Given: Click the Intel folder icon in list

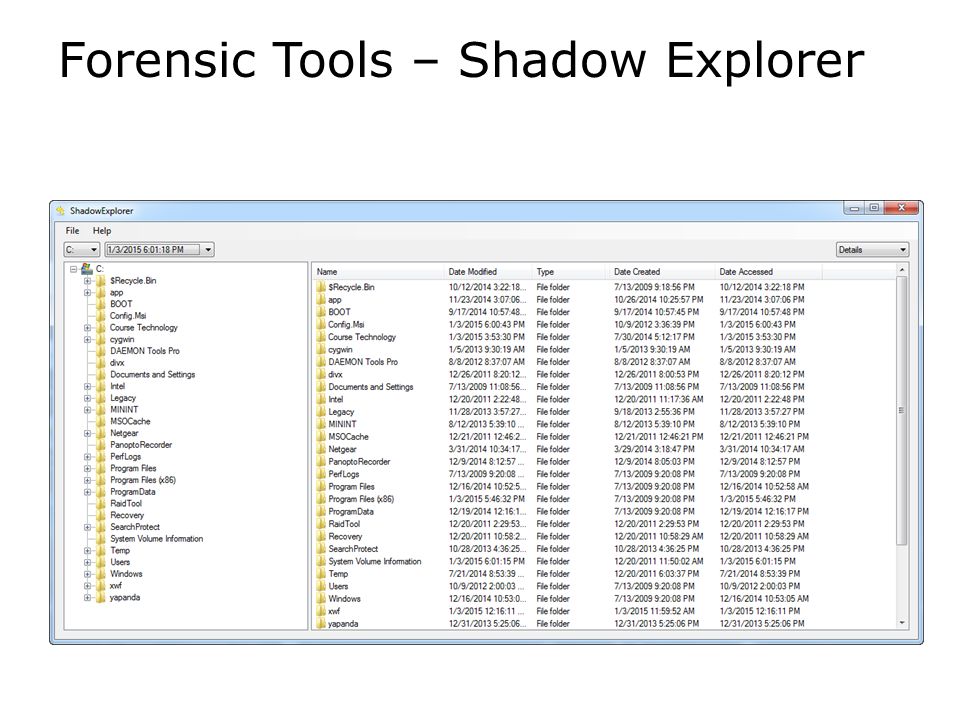Looking at the screenshot, I should 321,399.
